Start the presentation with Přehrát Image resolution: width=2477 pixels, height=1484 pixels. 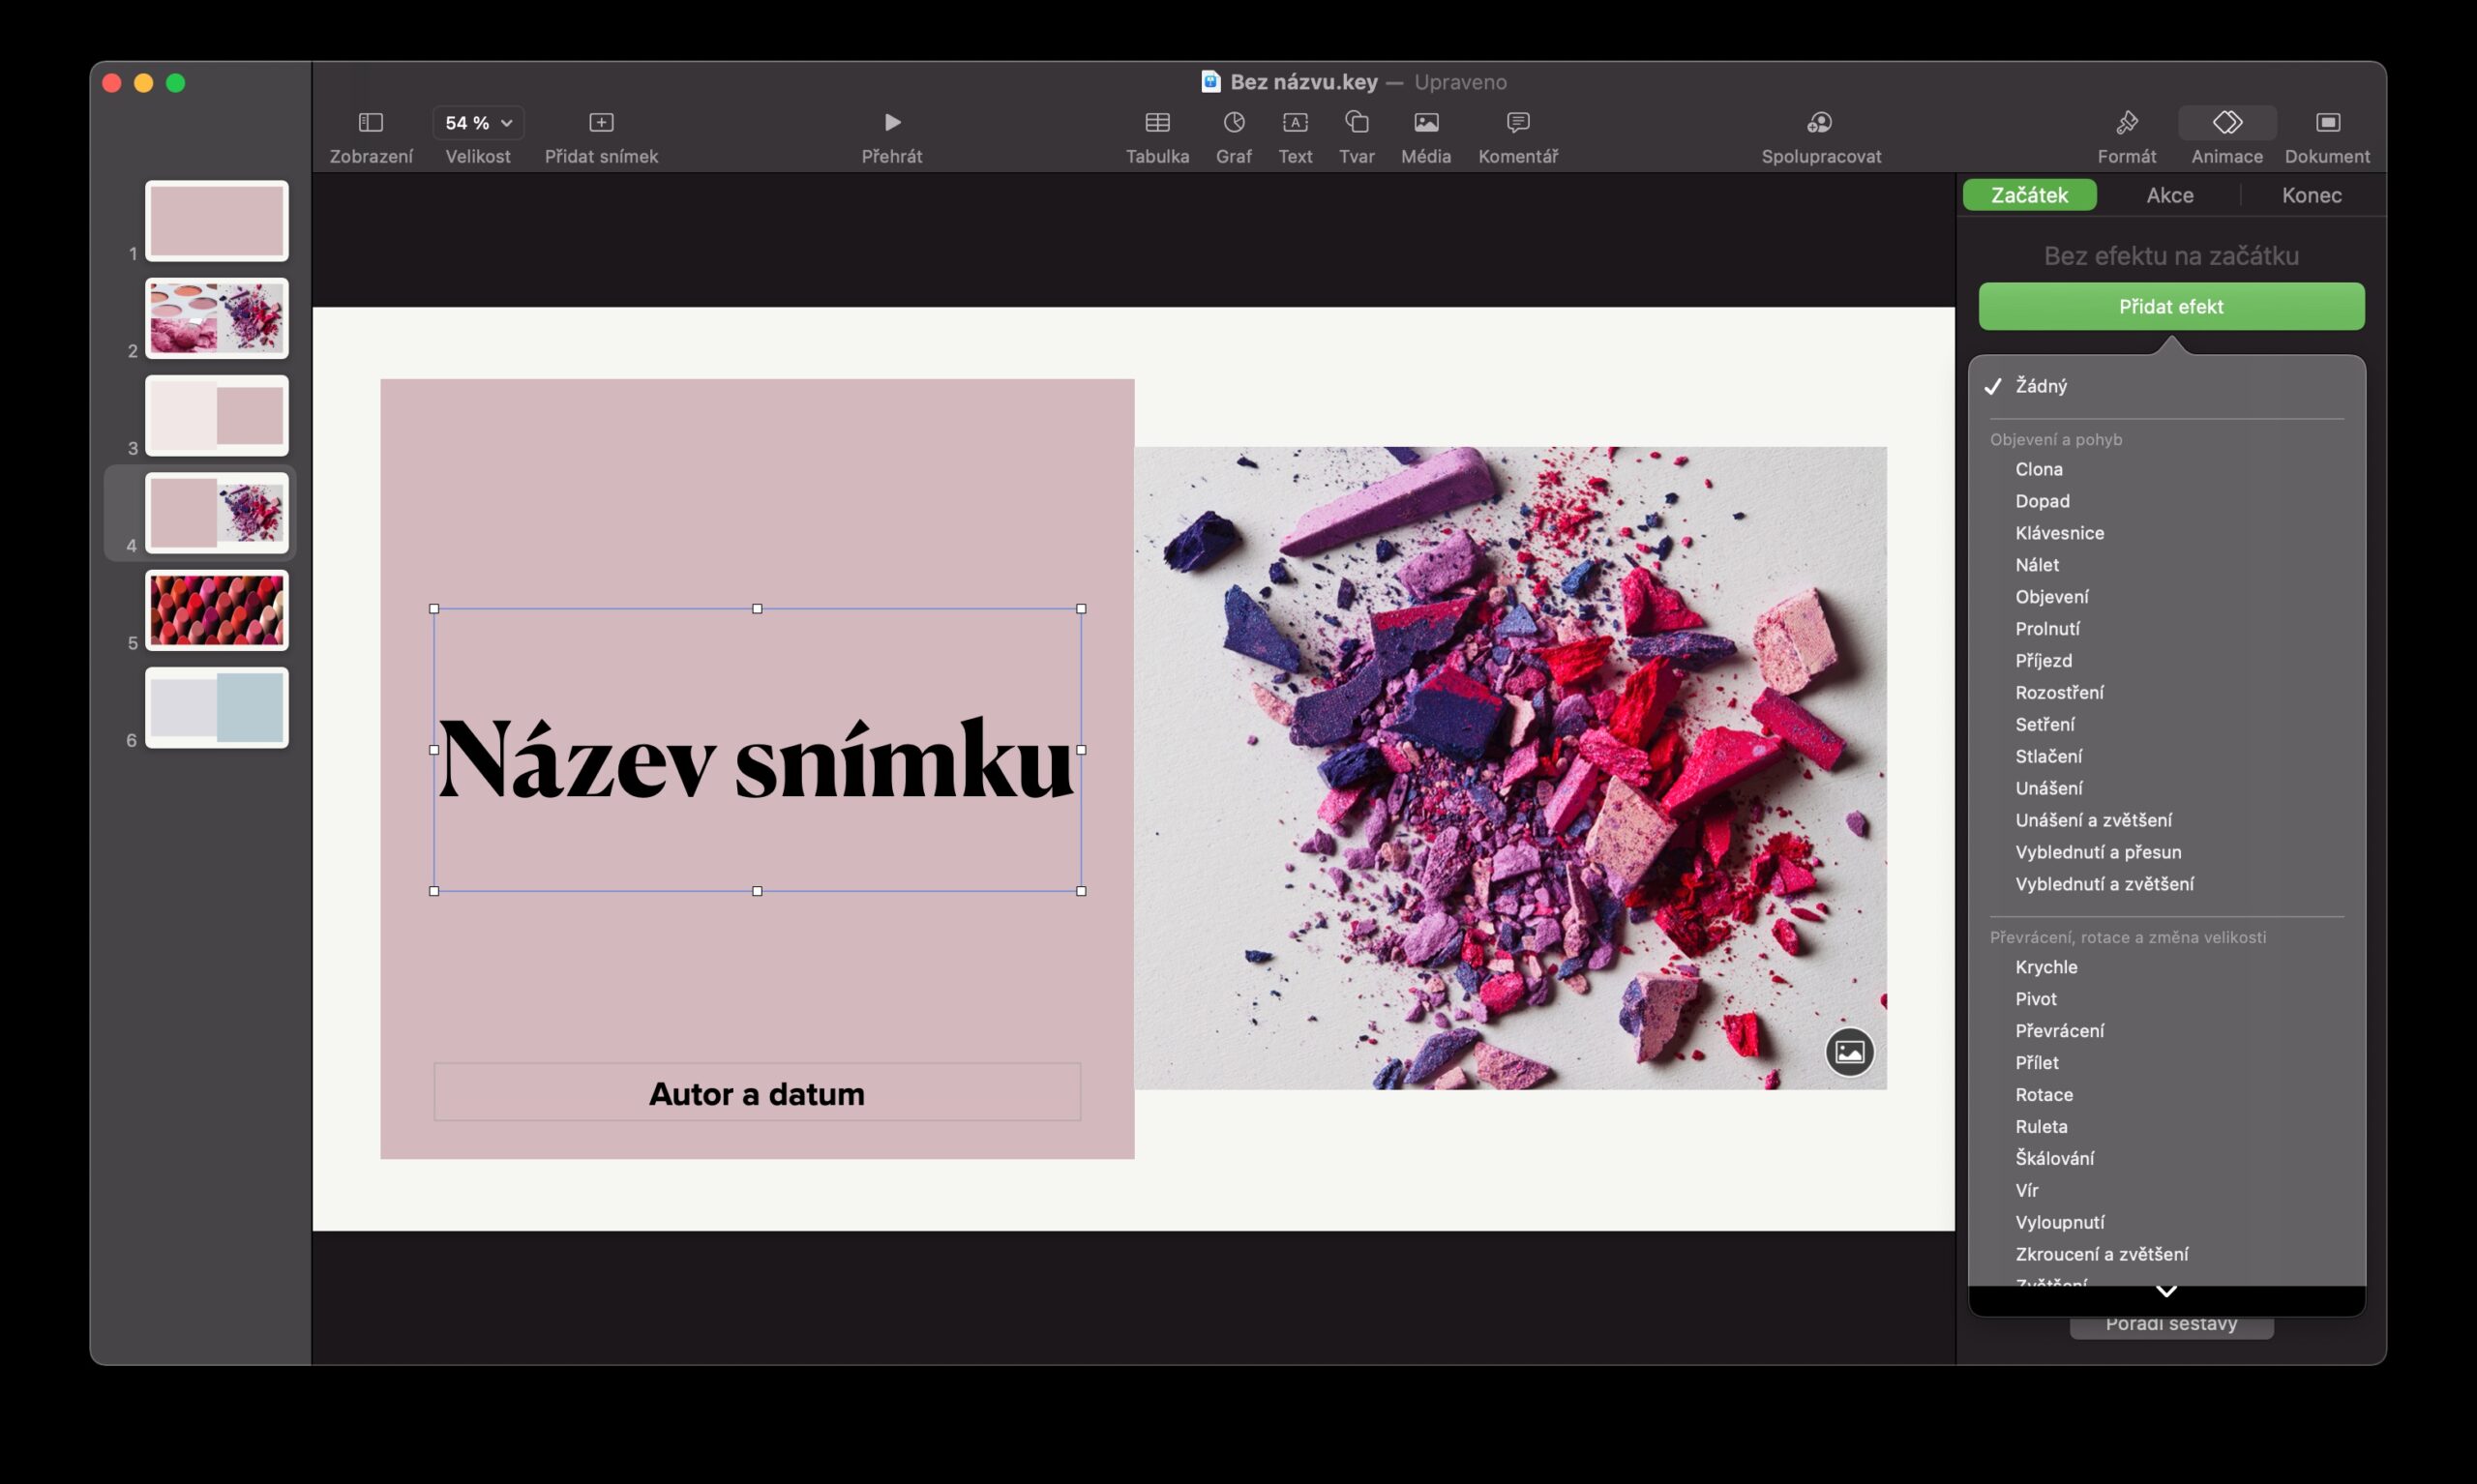click(891, 122)
